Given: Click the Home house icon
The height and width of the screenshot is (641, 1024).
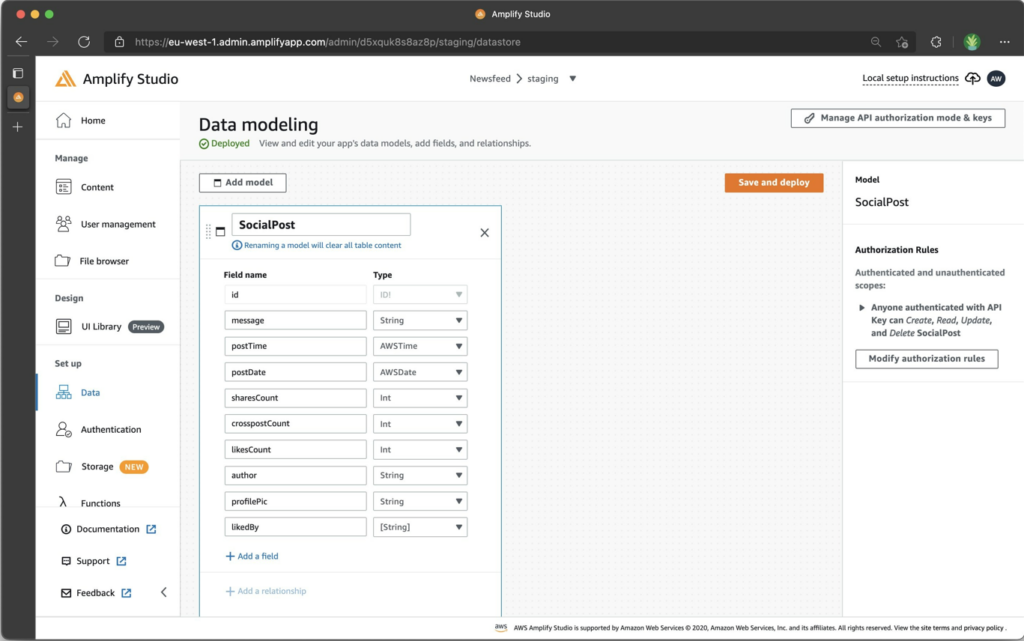Looking at the screenshot, I should (x=63, y=120).
